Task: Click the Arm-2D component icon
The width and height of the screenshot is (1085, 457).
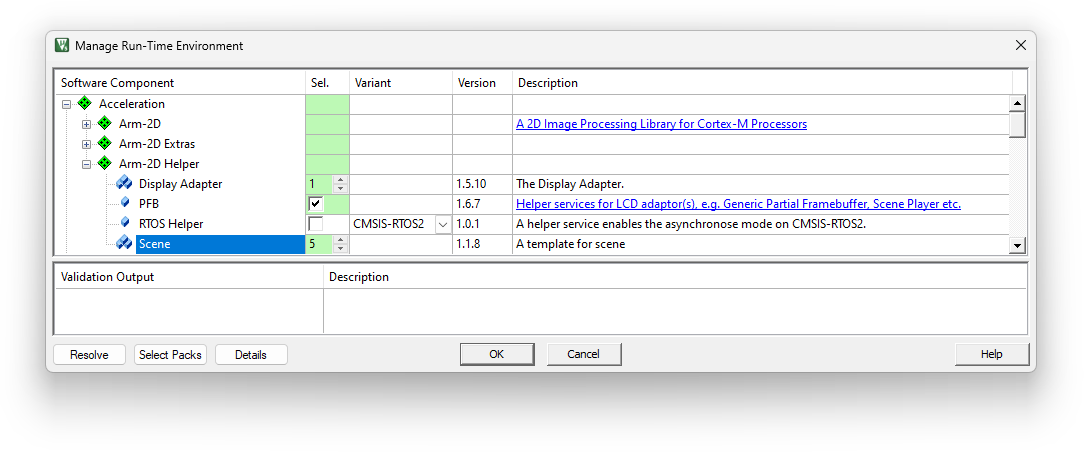Action: pos(105,124)
